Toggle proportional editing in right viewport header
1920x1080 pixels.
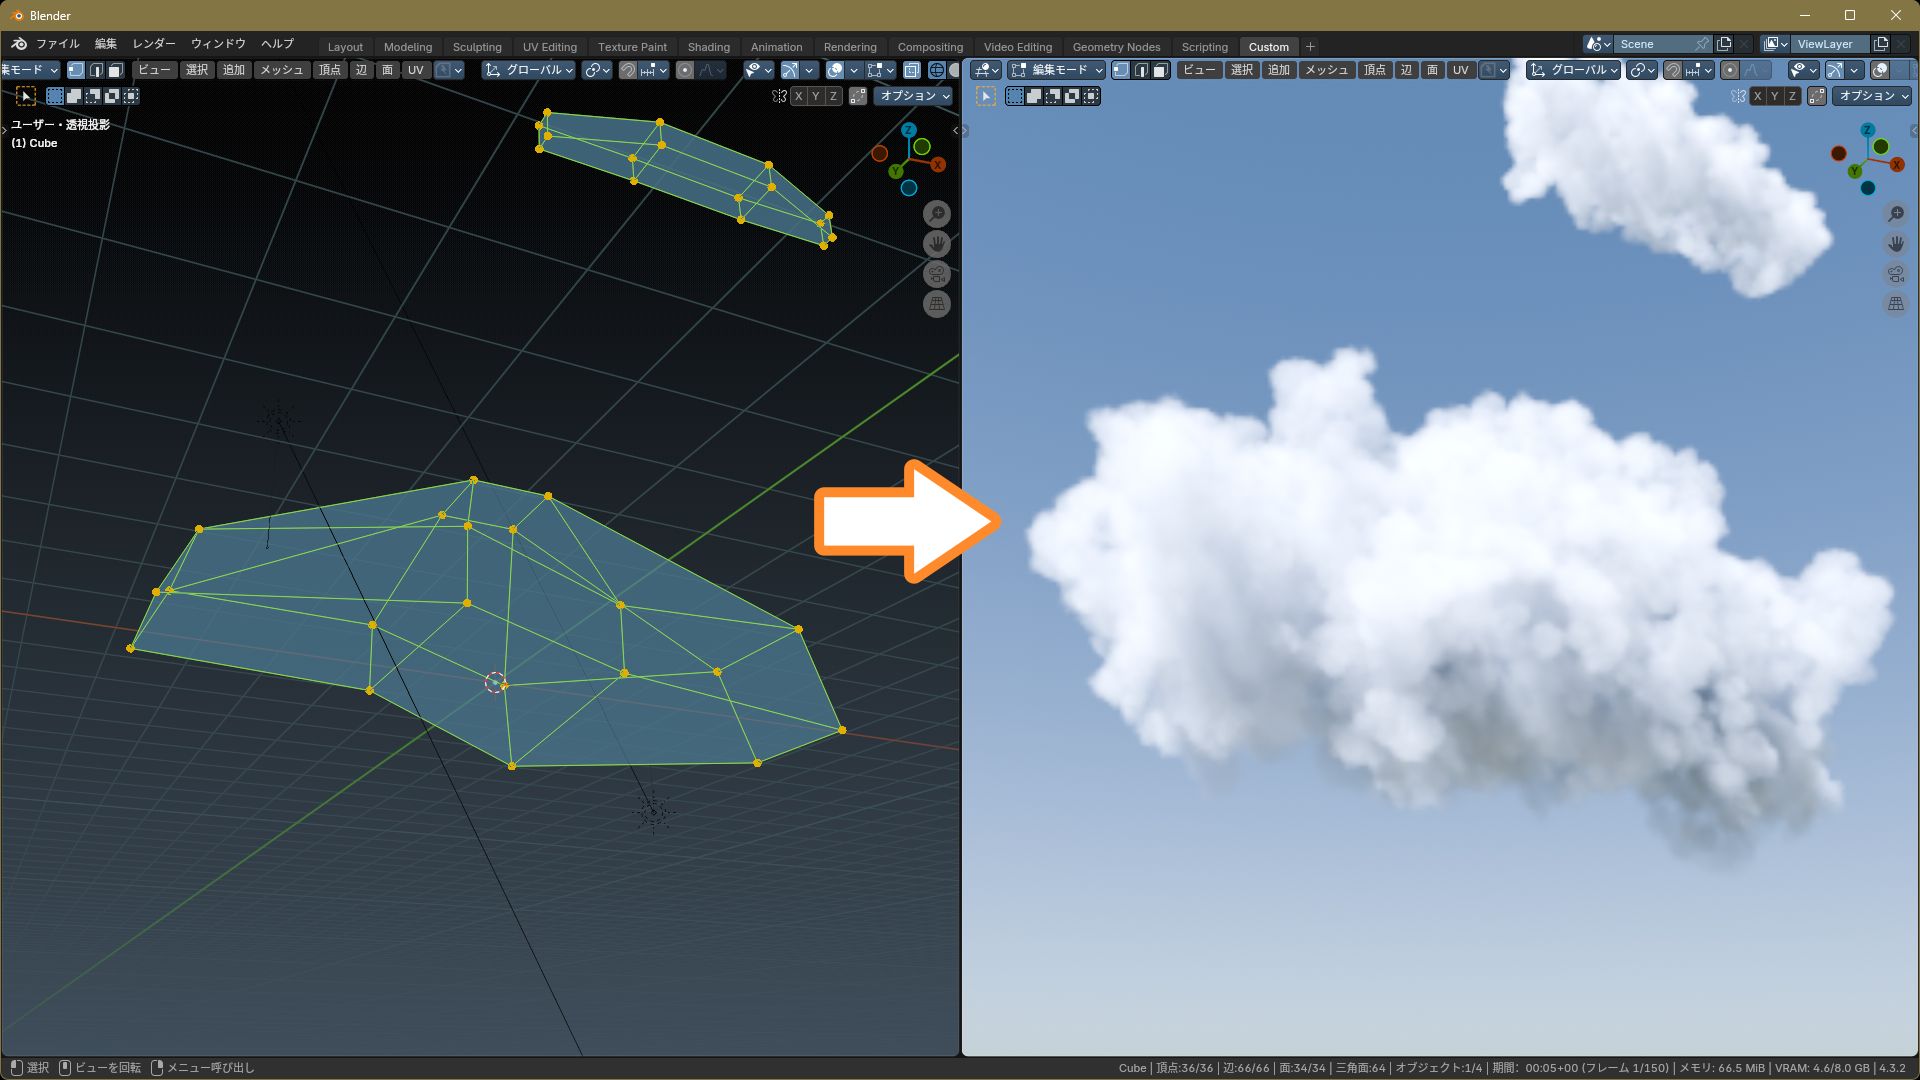1730,70
